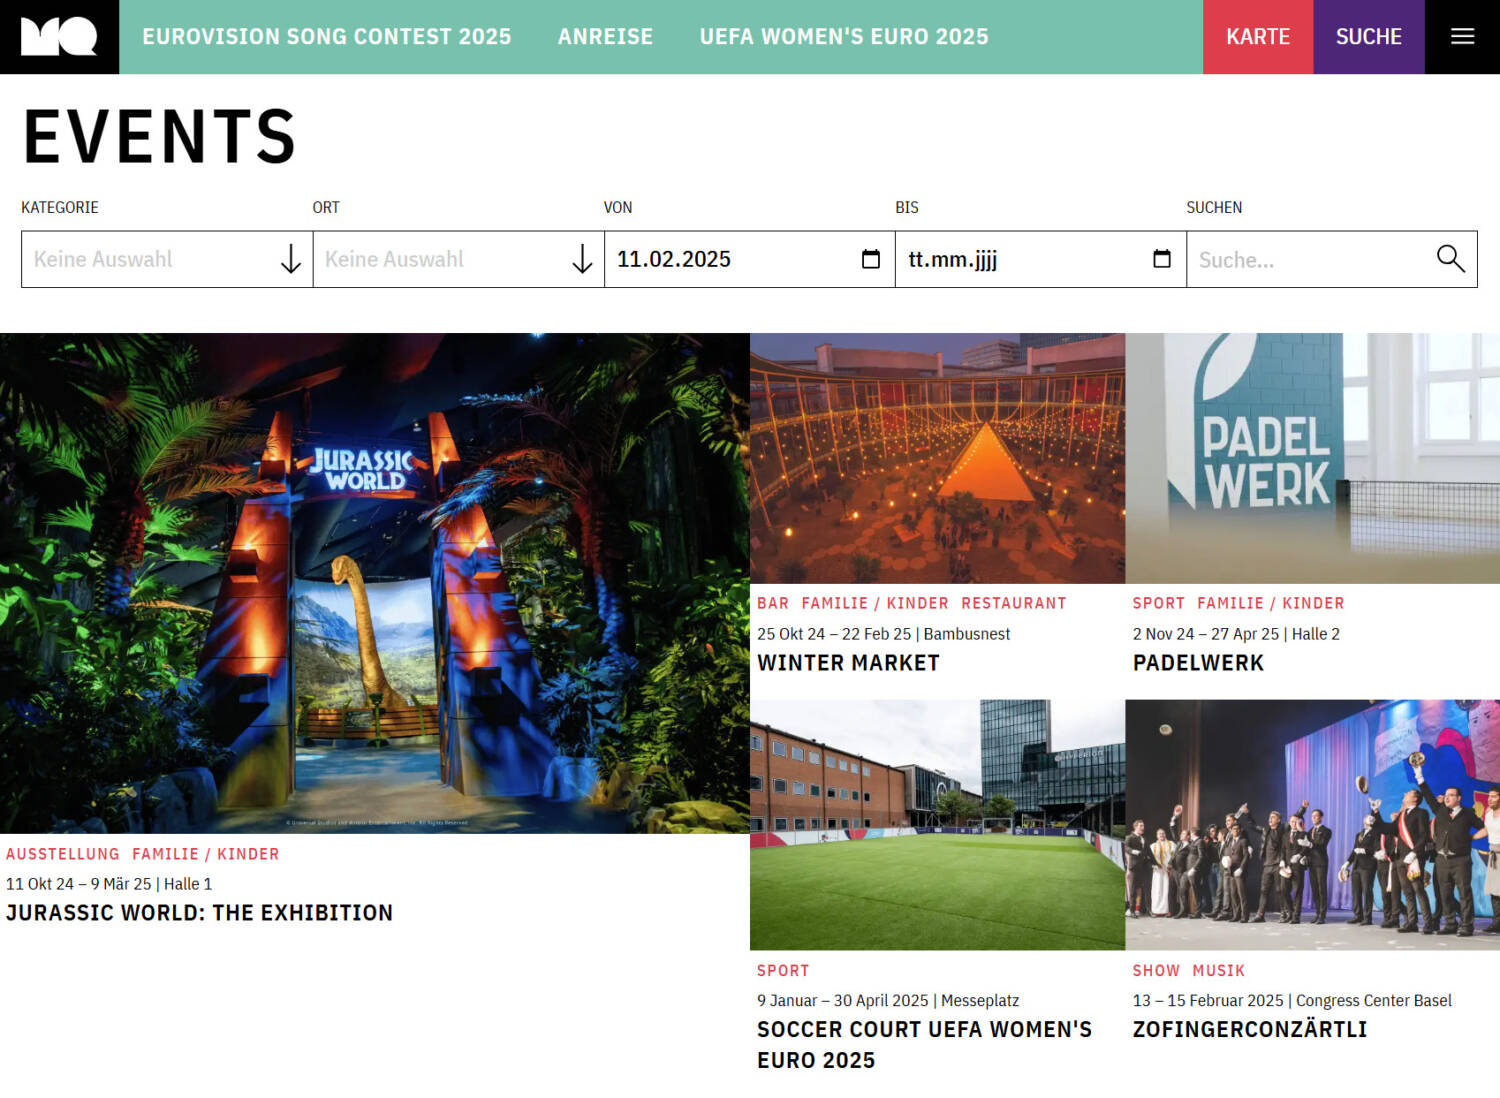Open the Winter Market title link

point(848,663)
